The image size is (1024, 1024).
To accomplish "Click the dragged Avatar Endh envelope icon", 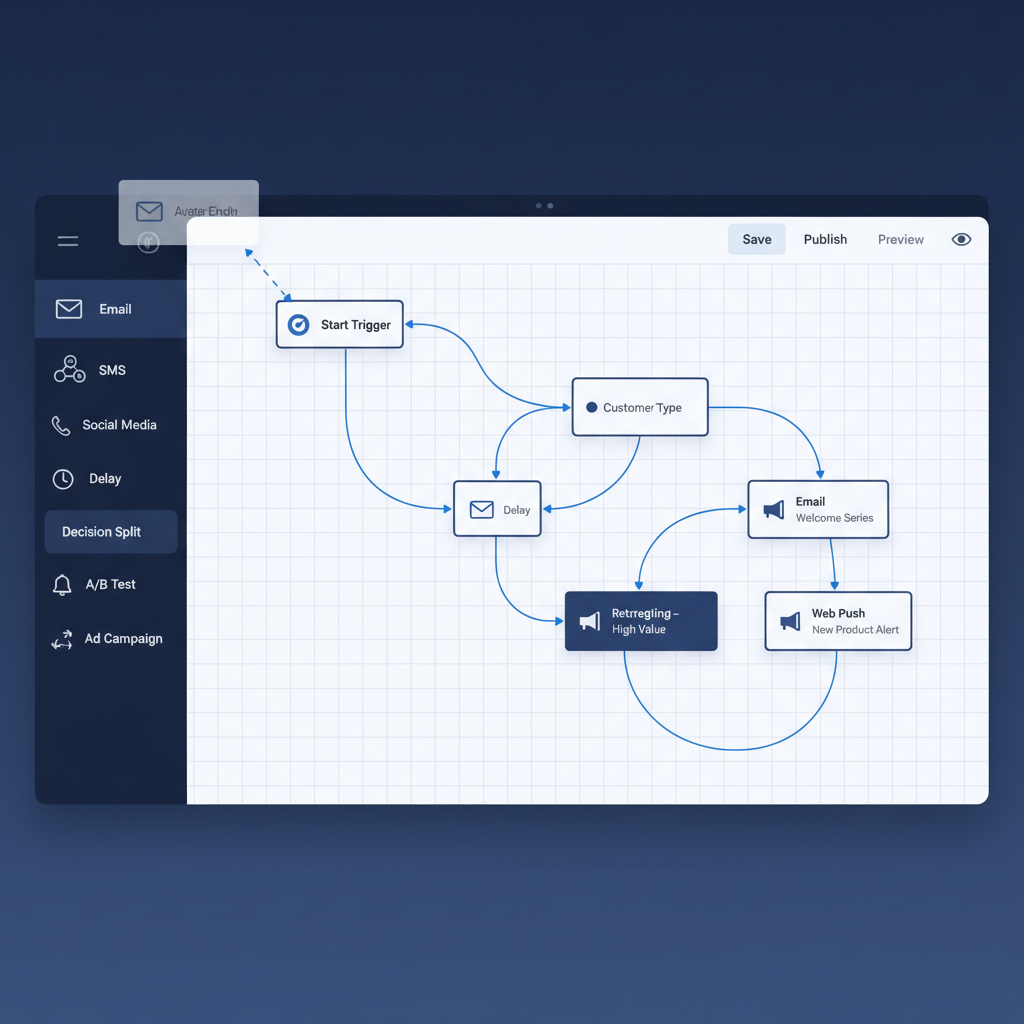I will pyautogui.click(x=149, y=211).
